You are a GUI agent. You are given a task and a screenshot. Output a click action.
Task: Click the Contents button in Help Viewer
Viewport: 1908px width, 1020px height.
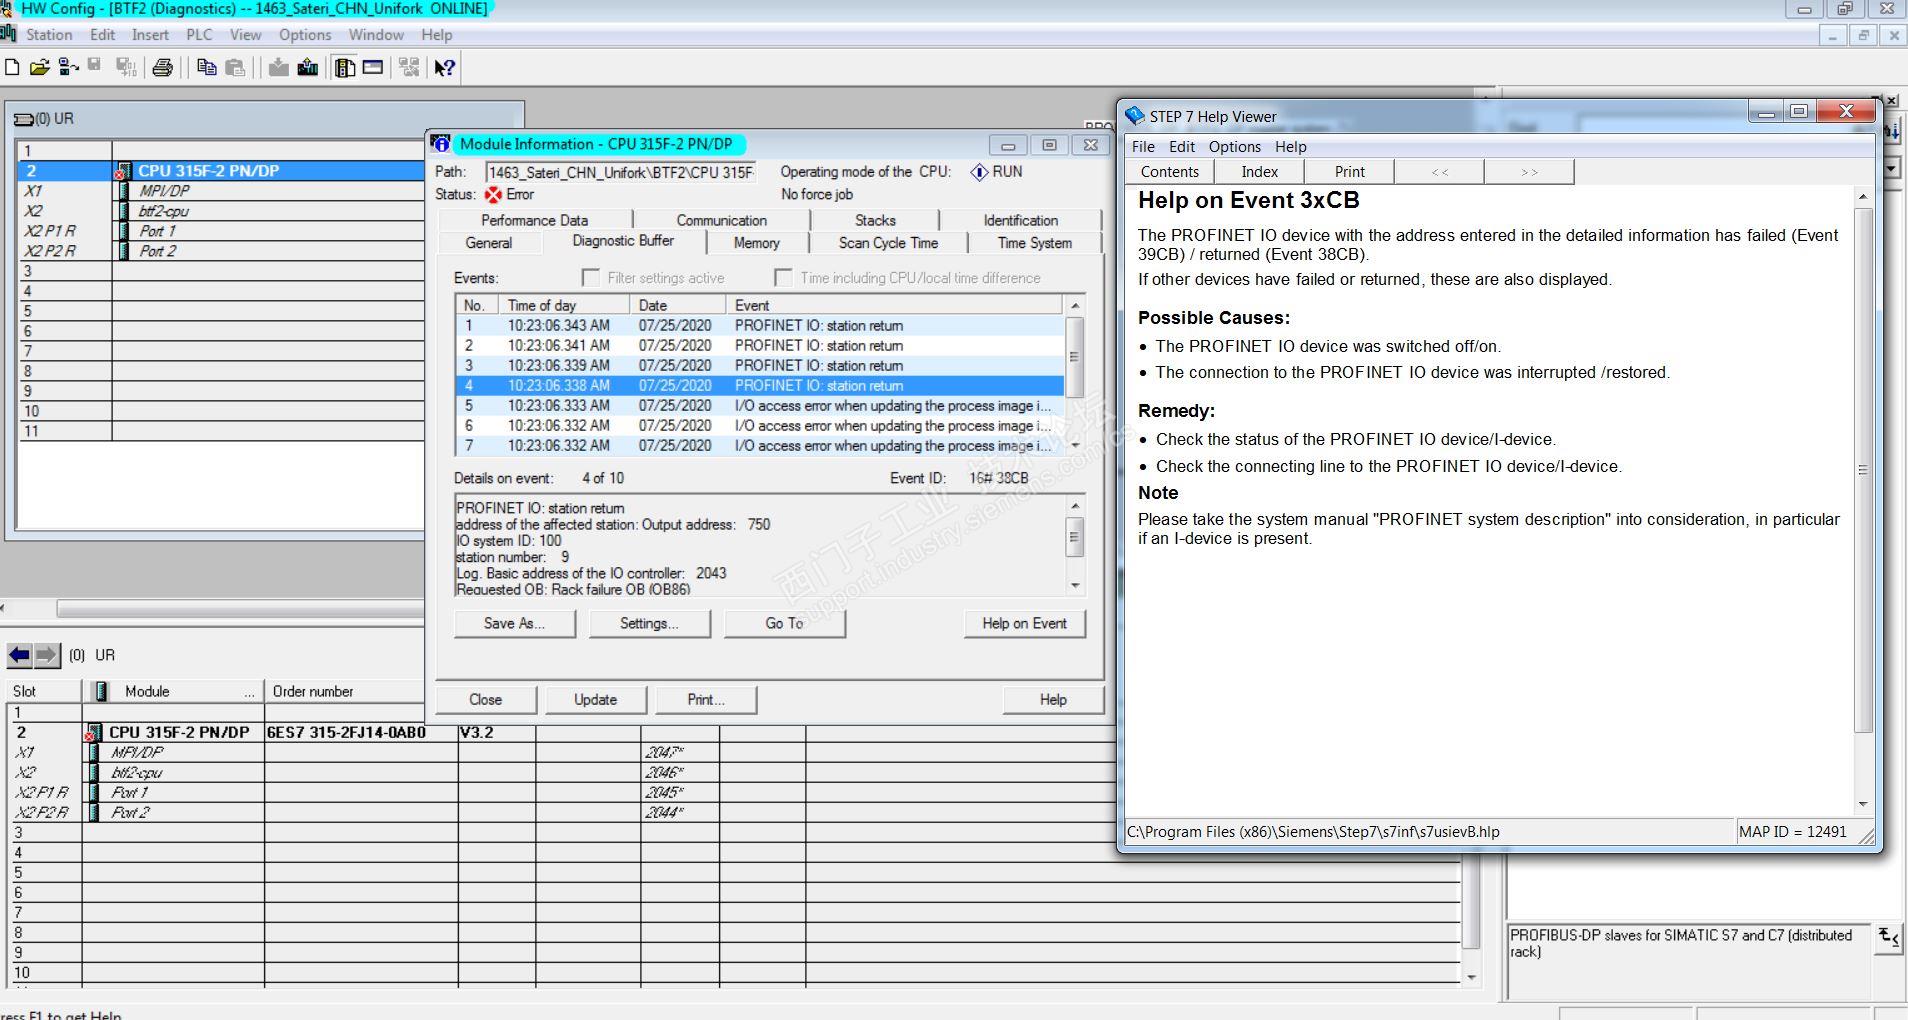[1170, 172]
